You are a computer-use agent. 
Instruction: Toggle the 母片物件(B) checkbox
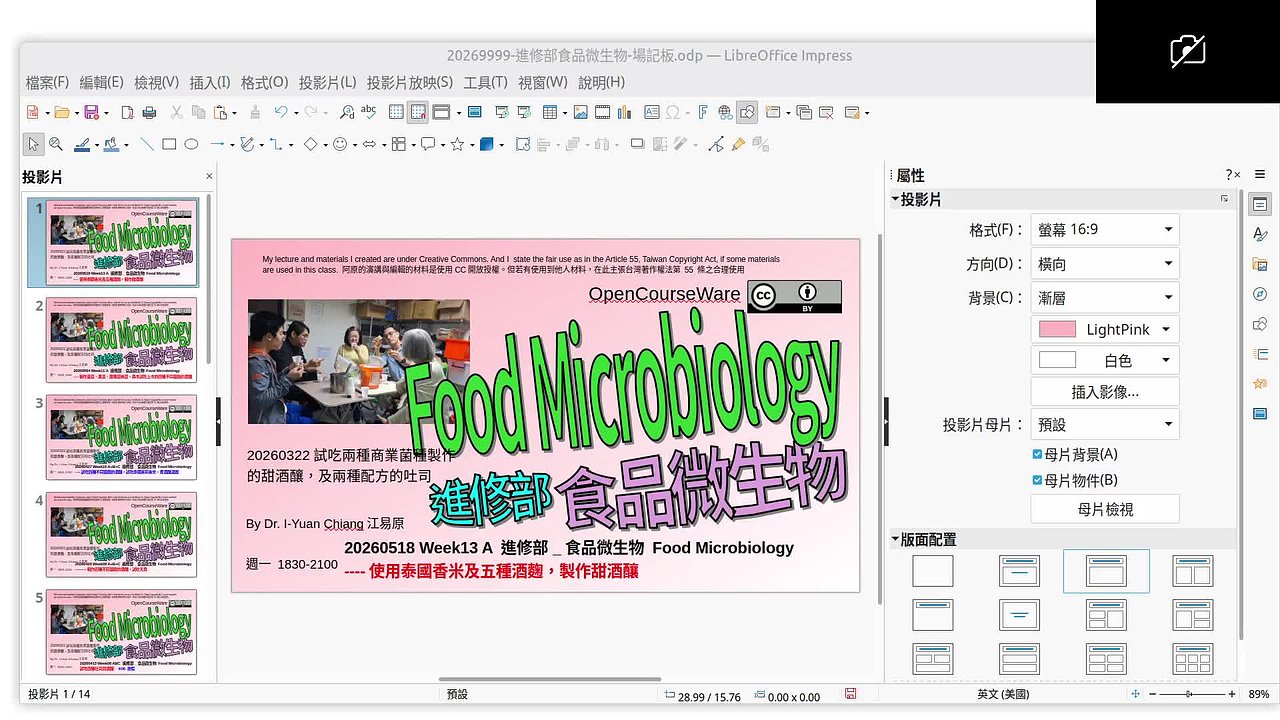[x=1037, y=480]
